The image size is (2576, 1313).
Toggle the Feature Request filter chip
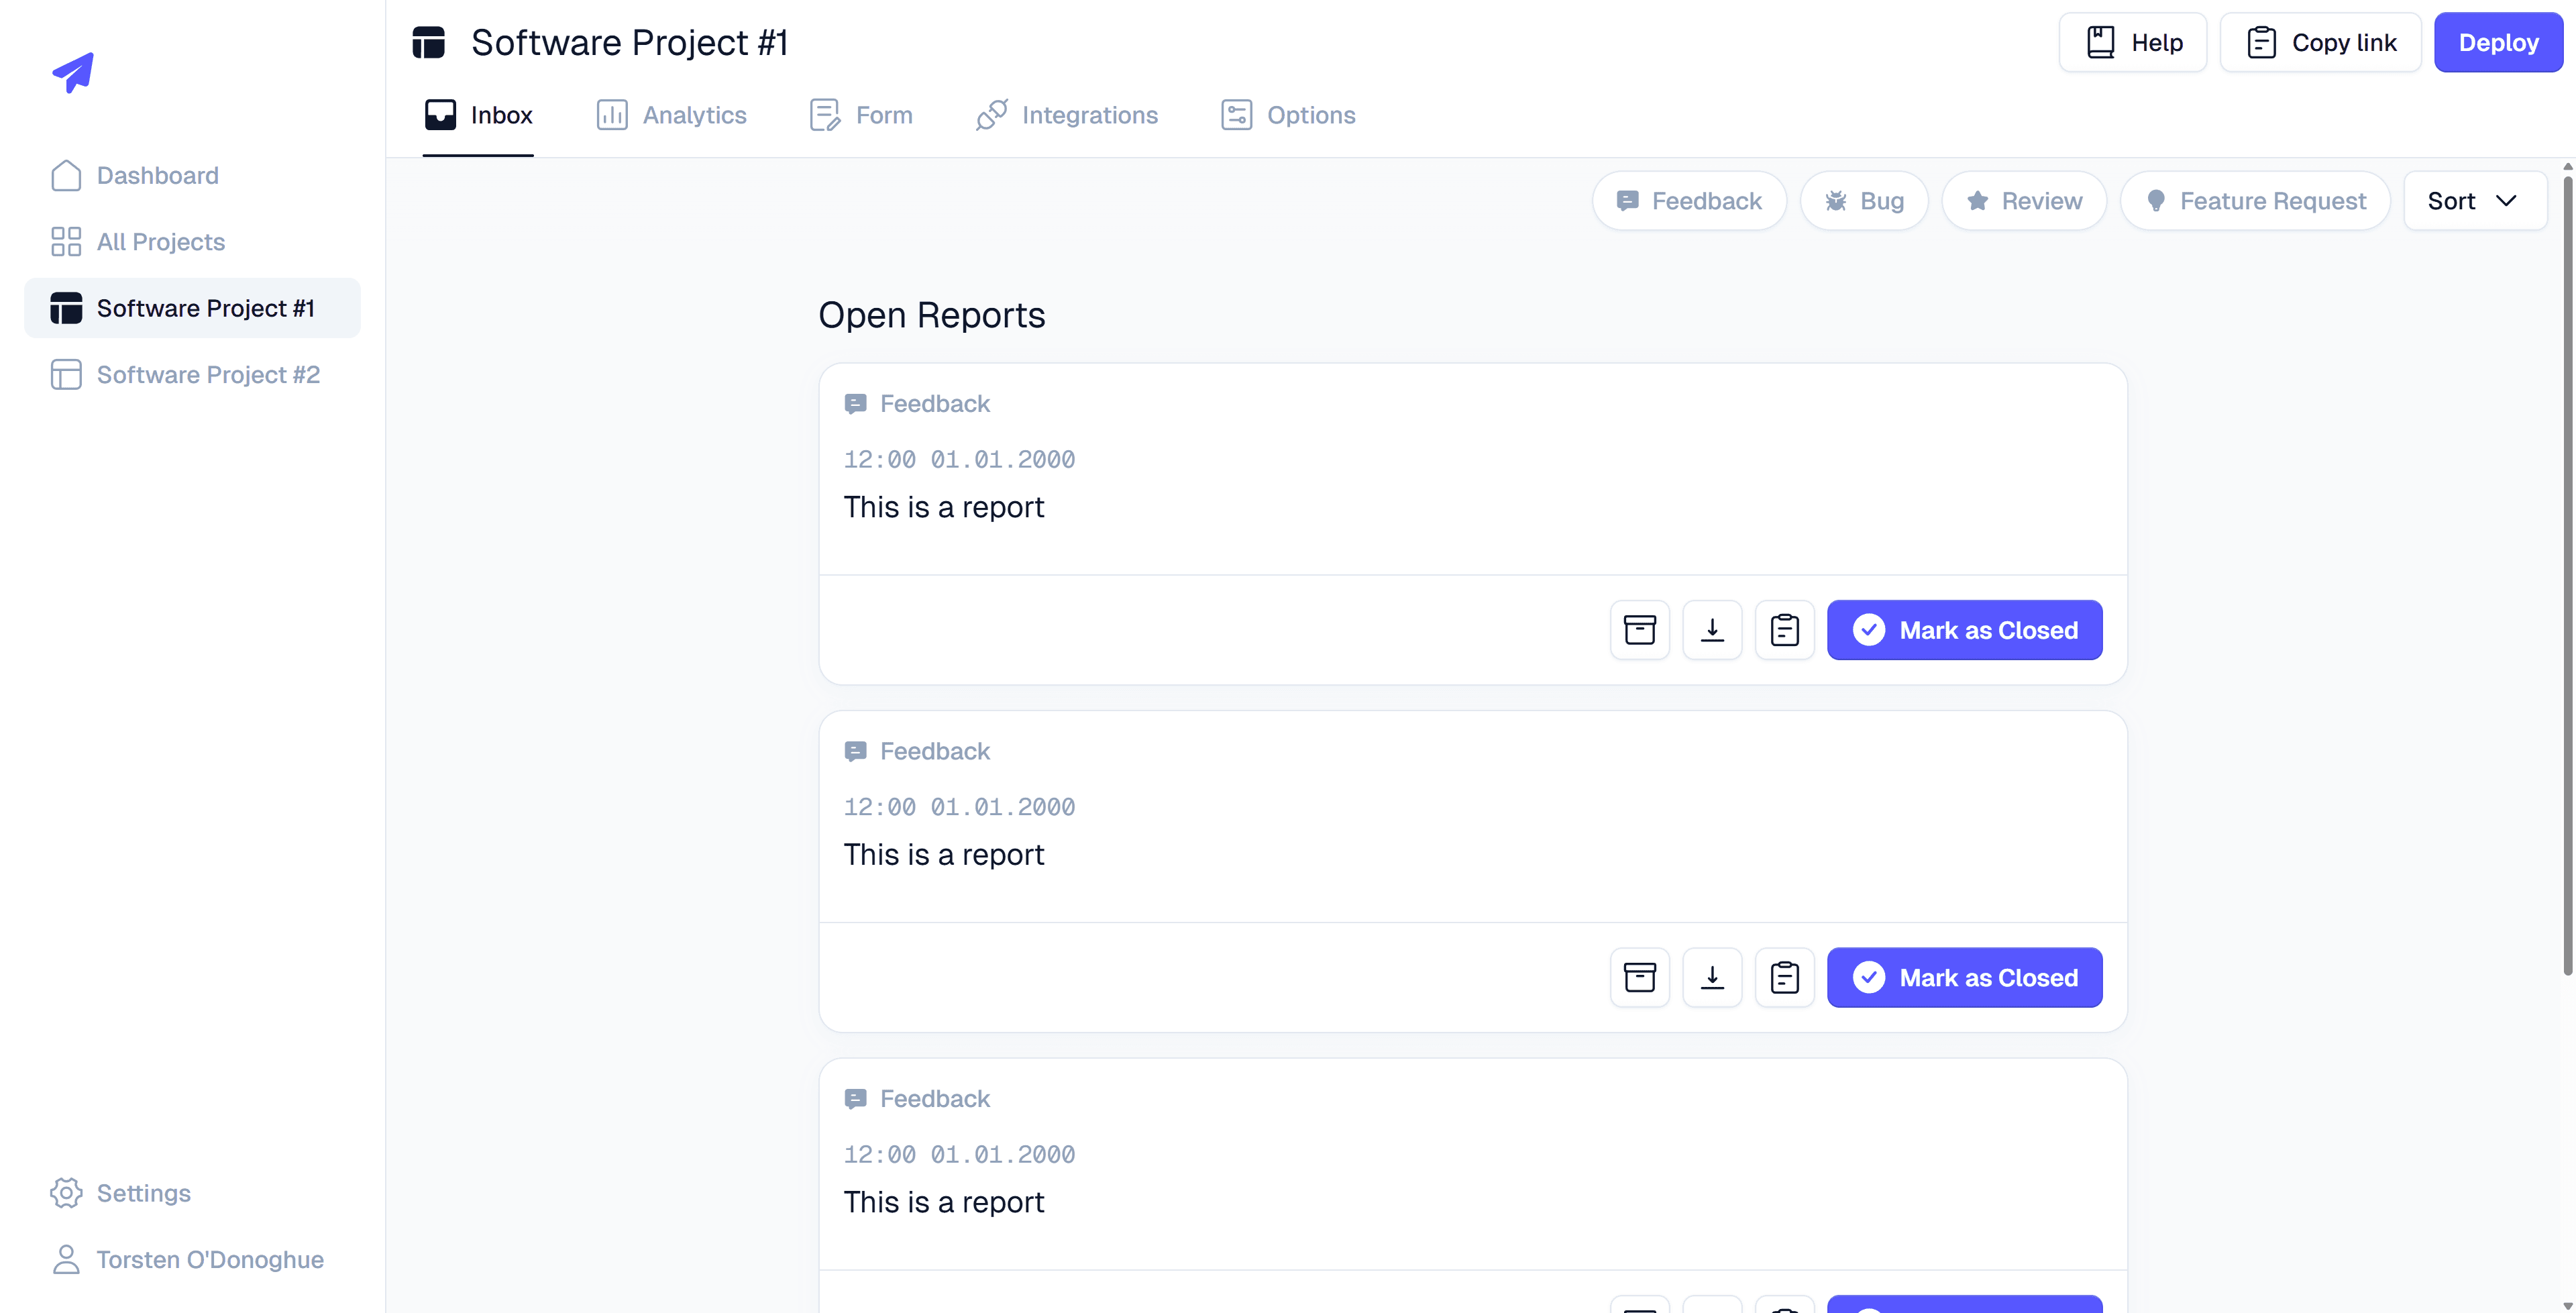(x=2255, y=201)
